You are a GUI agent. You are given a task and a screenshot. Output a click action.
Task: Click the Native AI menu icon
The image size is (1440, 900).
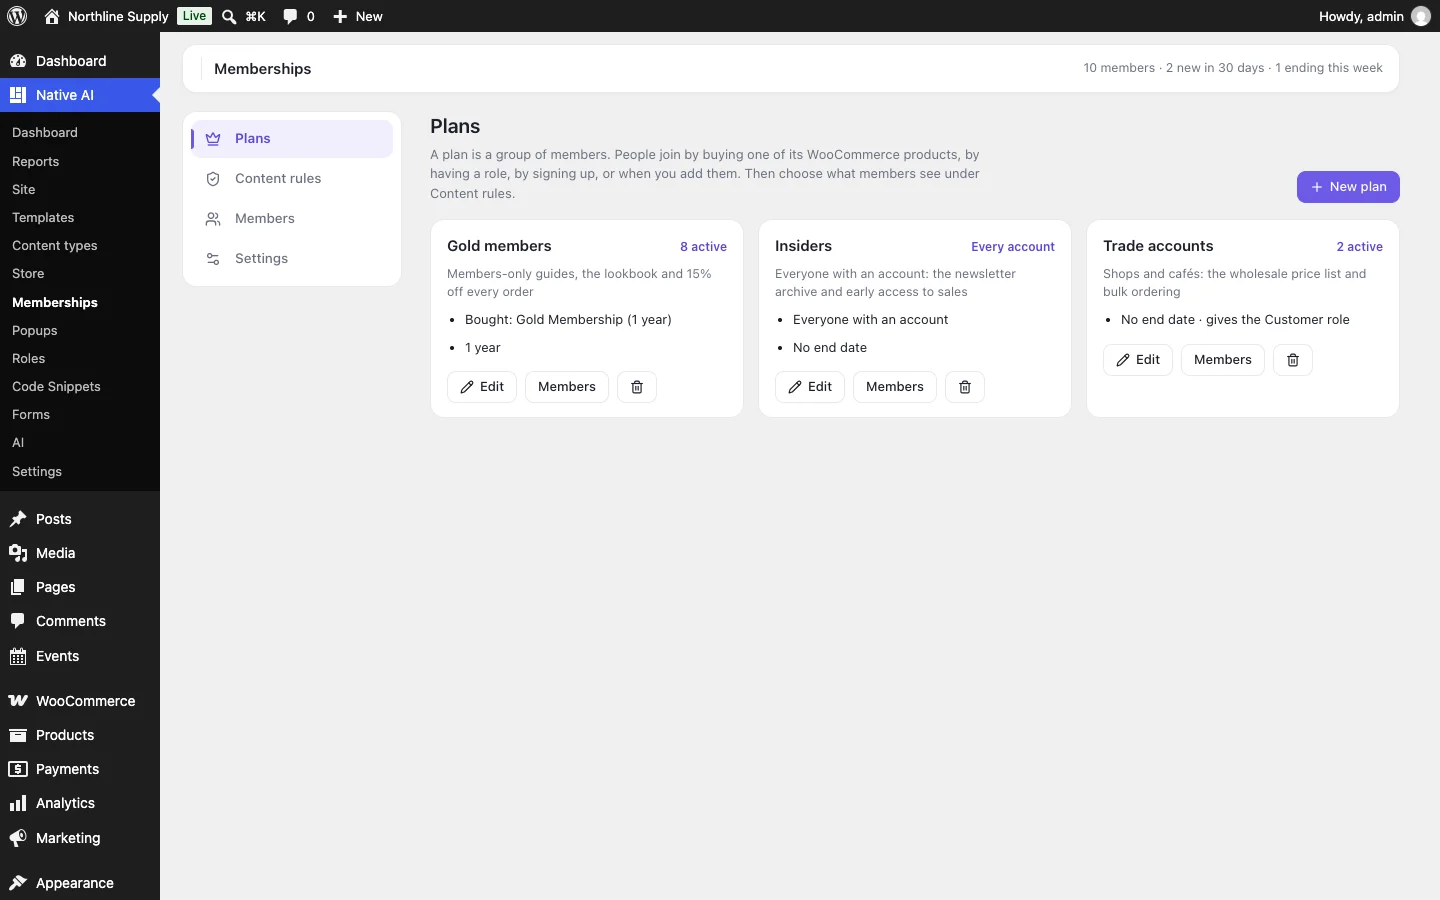[18, 95]
